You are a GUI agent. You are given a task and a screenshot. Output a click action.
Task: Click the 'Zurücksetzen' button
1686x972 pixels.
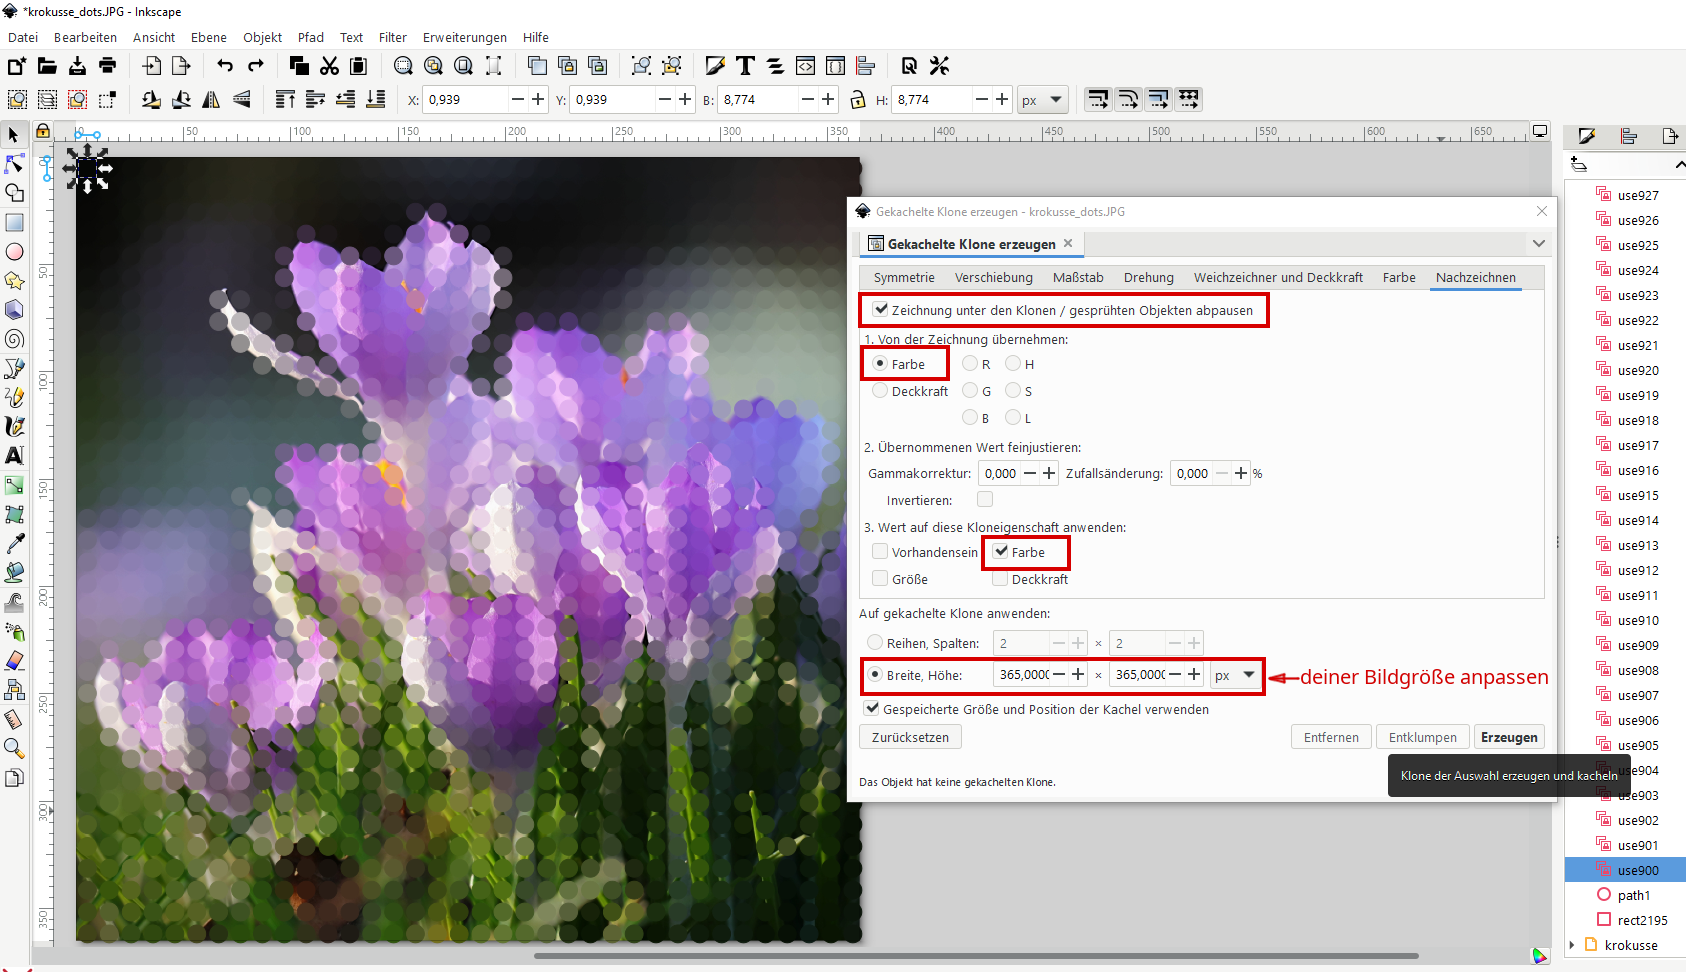pyautogui.click(x=910, y=737)
